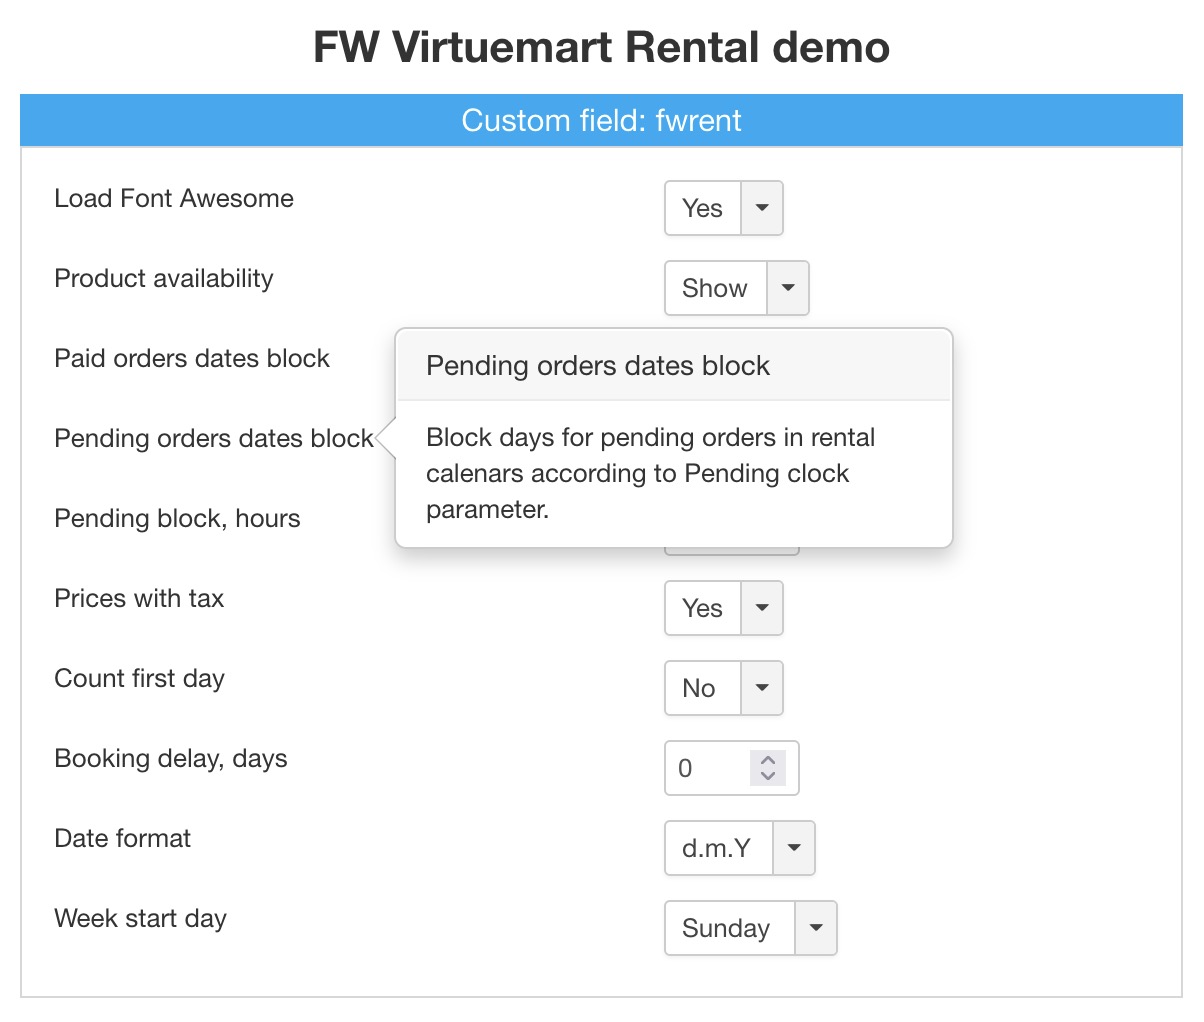Click the Pending orders dates block tooltip title
The width and height of the screenshot is (1204, 1022).
point(598,366)
